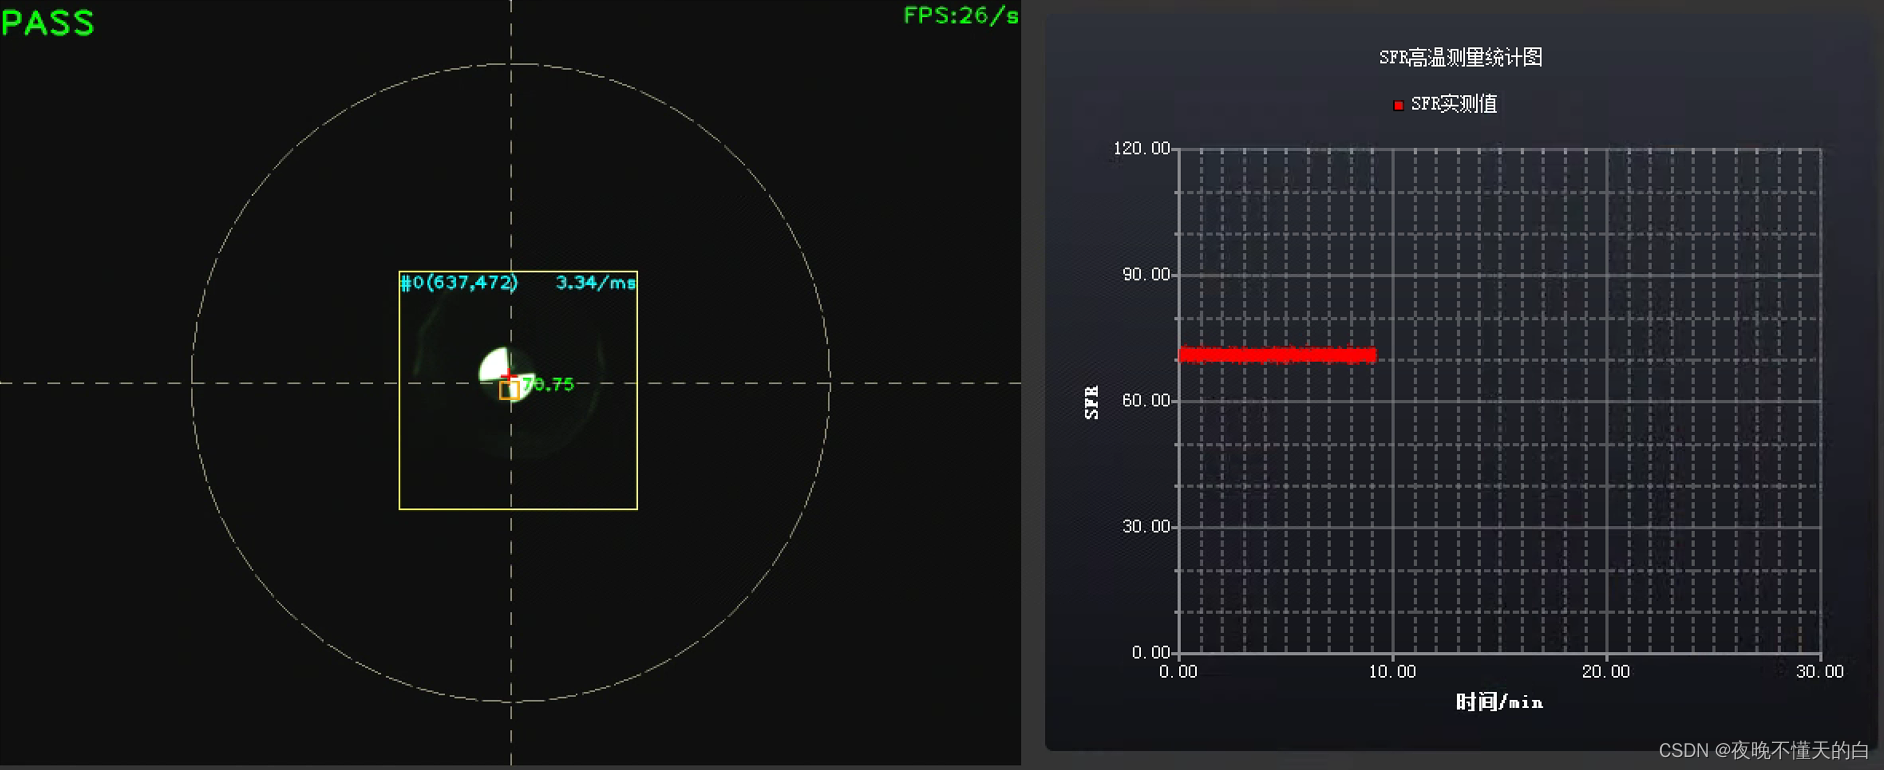
Task: Click the red SFR实测值 legend marker
Action: pyautogui.click(x=1398, y=105)
